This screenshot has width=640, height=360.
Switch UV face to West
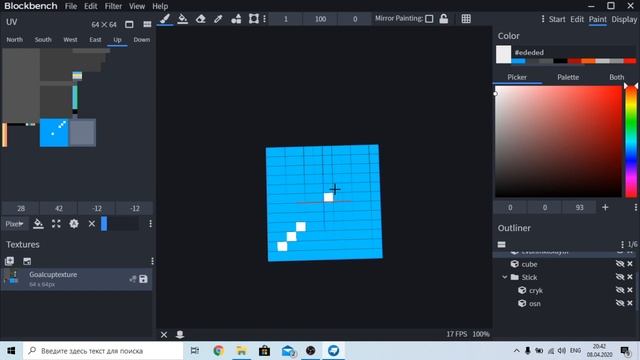pos(70,40)
